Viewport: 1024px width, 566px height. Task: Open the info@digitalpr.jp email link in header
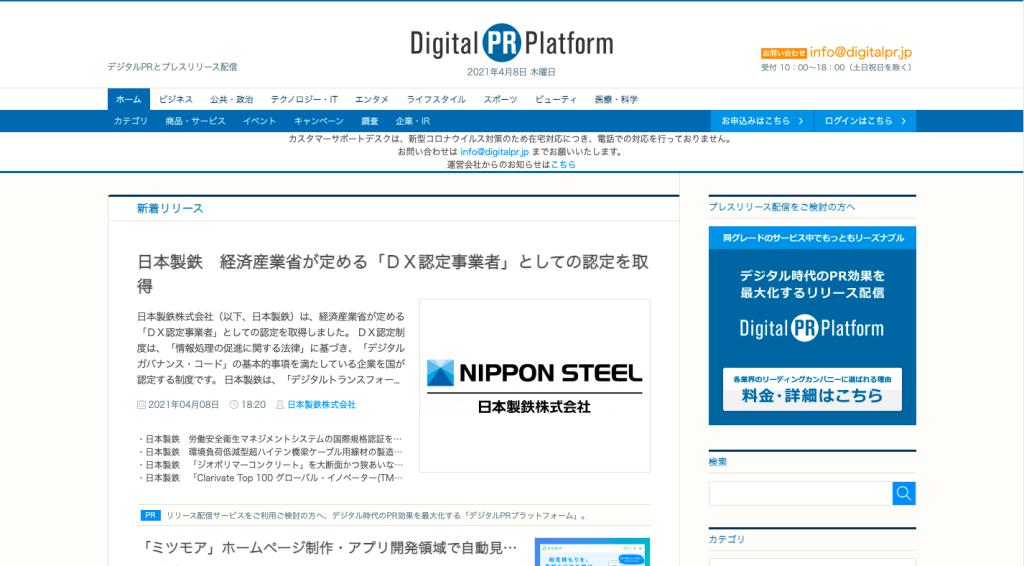(x=861, y=52)
